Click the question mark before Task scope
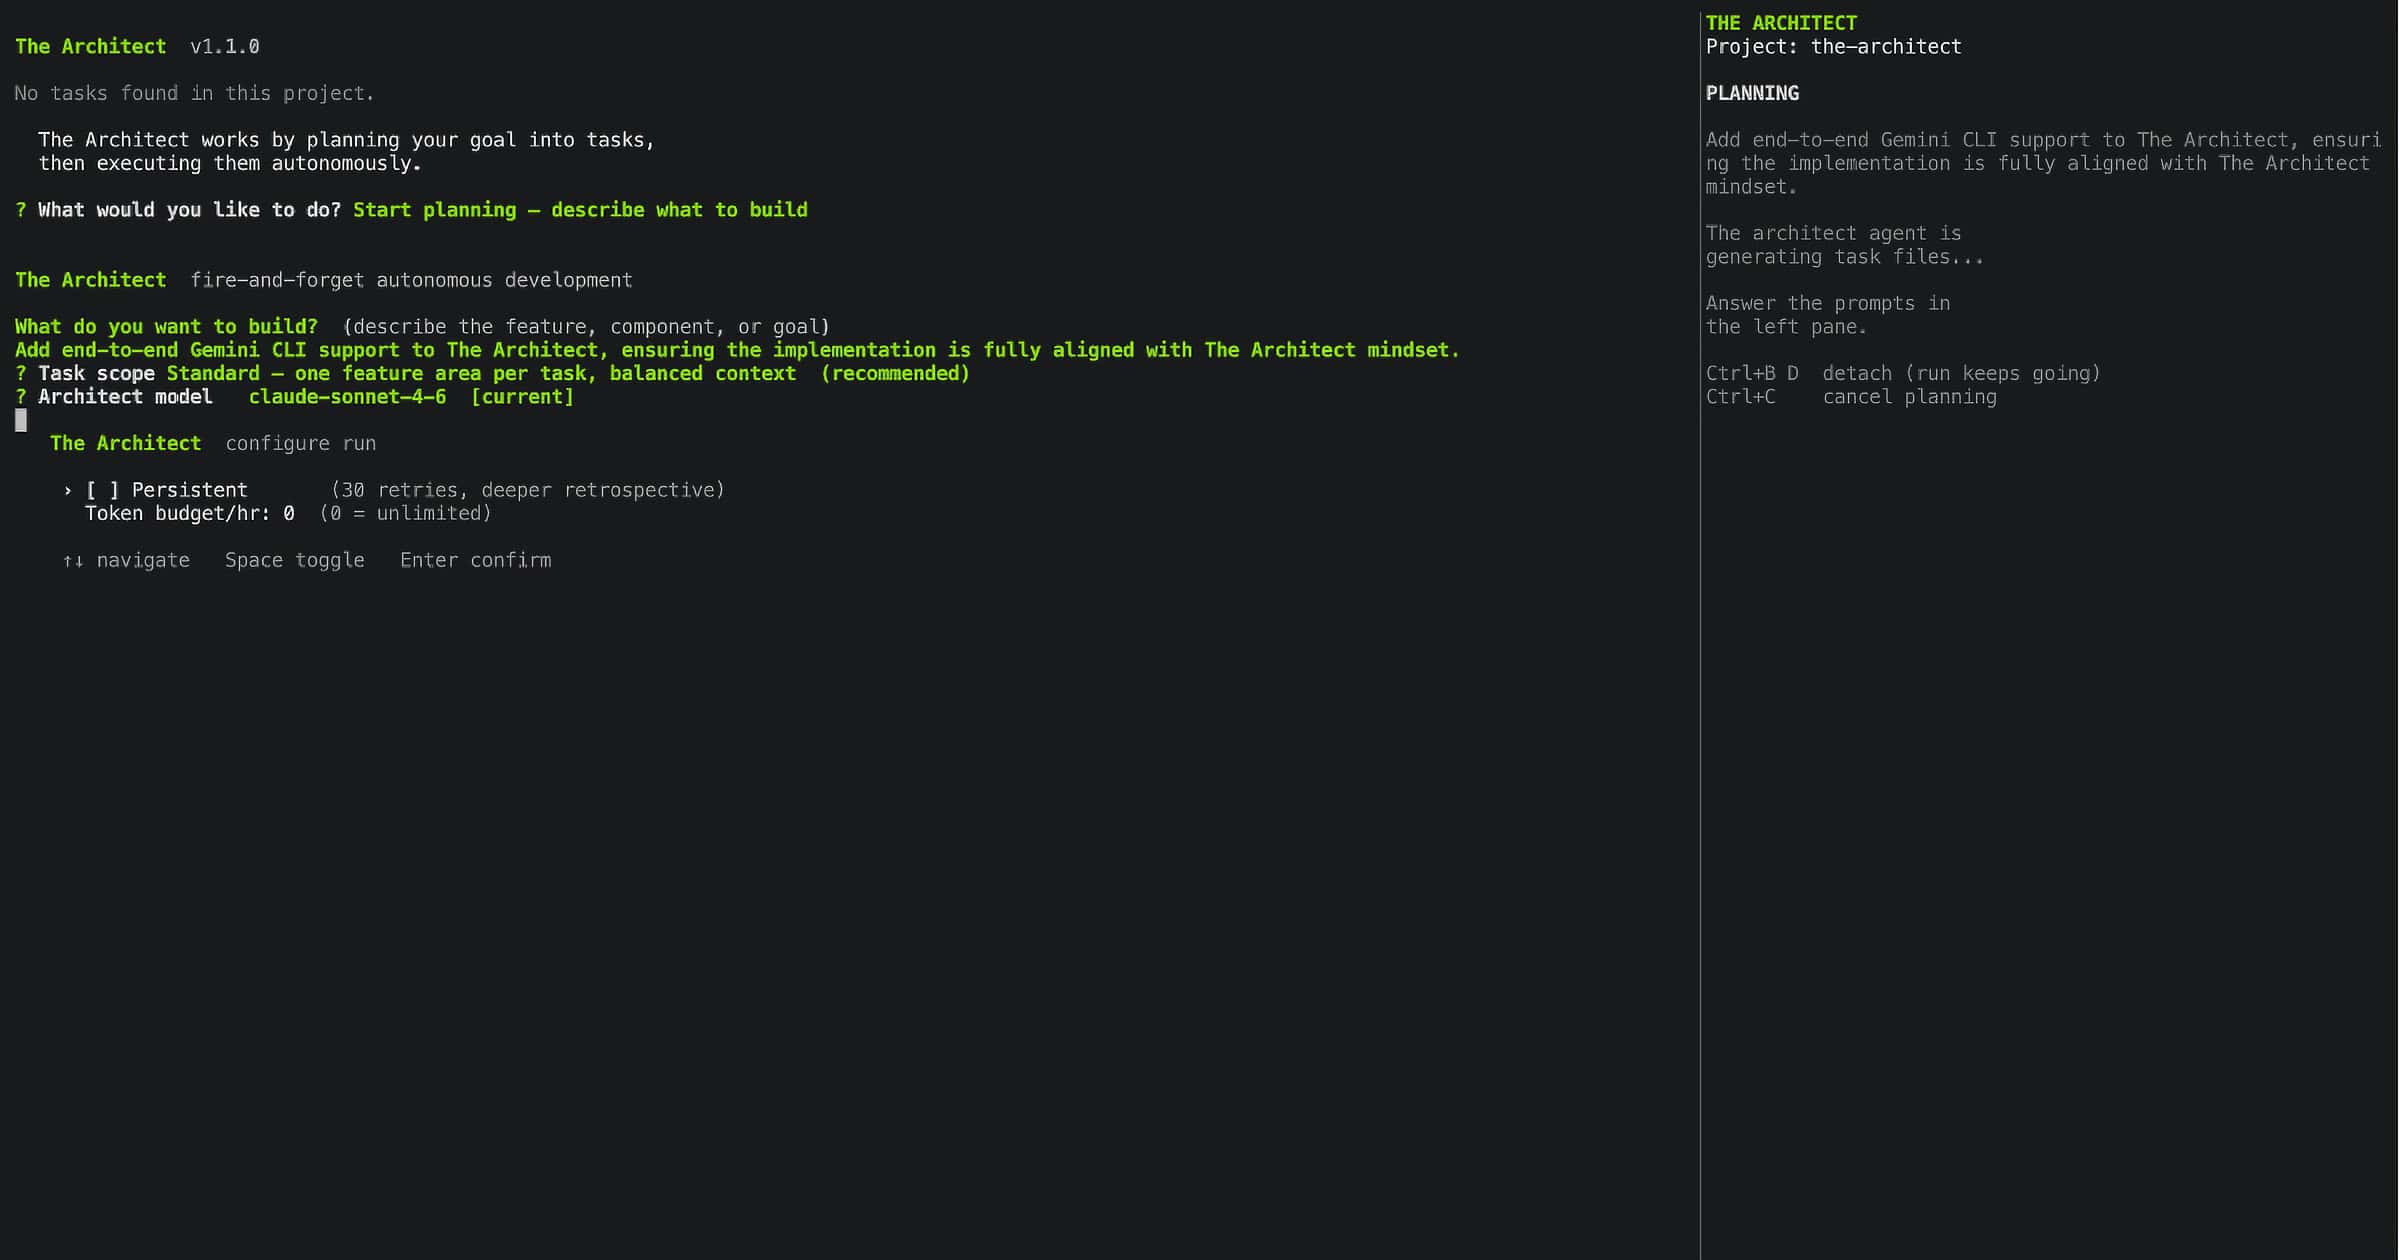Screen dimensions: 2400x1260 coord(21,373)
